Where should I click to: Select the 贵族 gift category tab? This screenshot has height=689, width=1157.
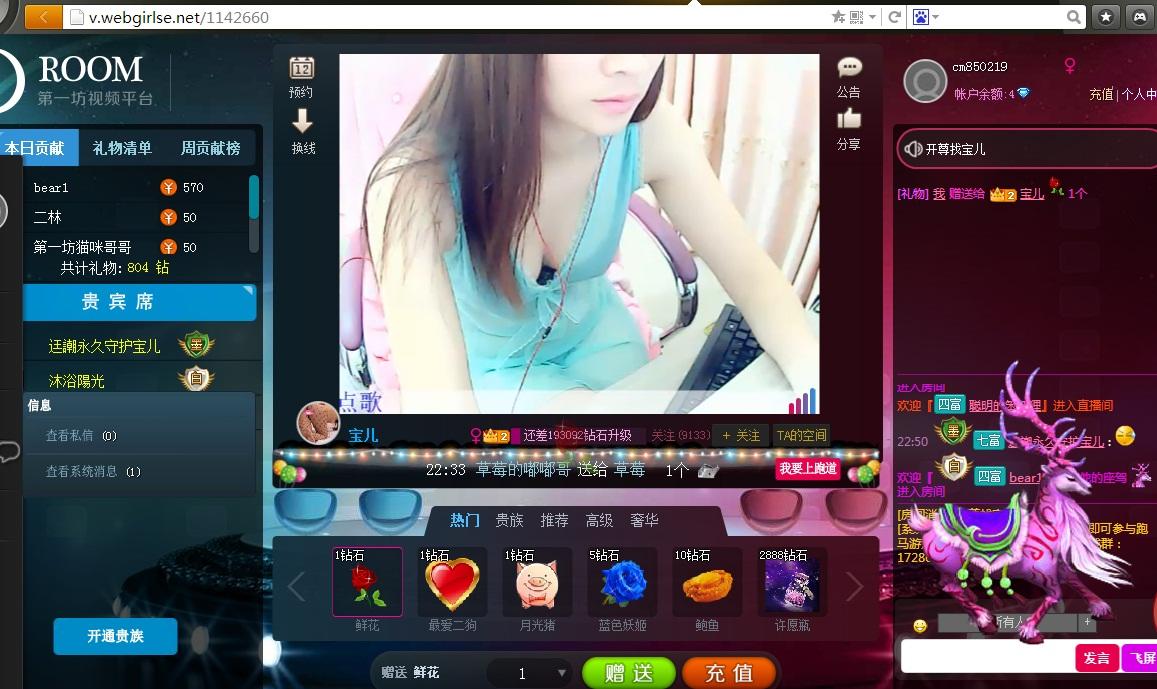(x=509, y=520)
